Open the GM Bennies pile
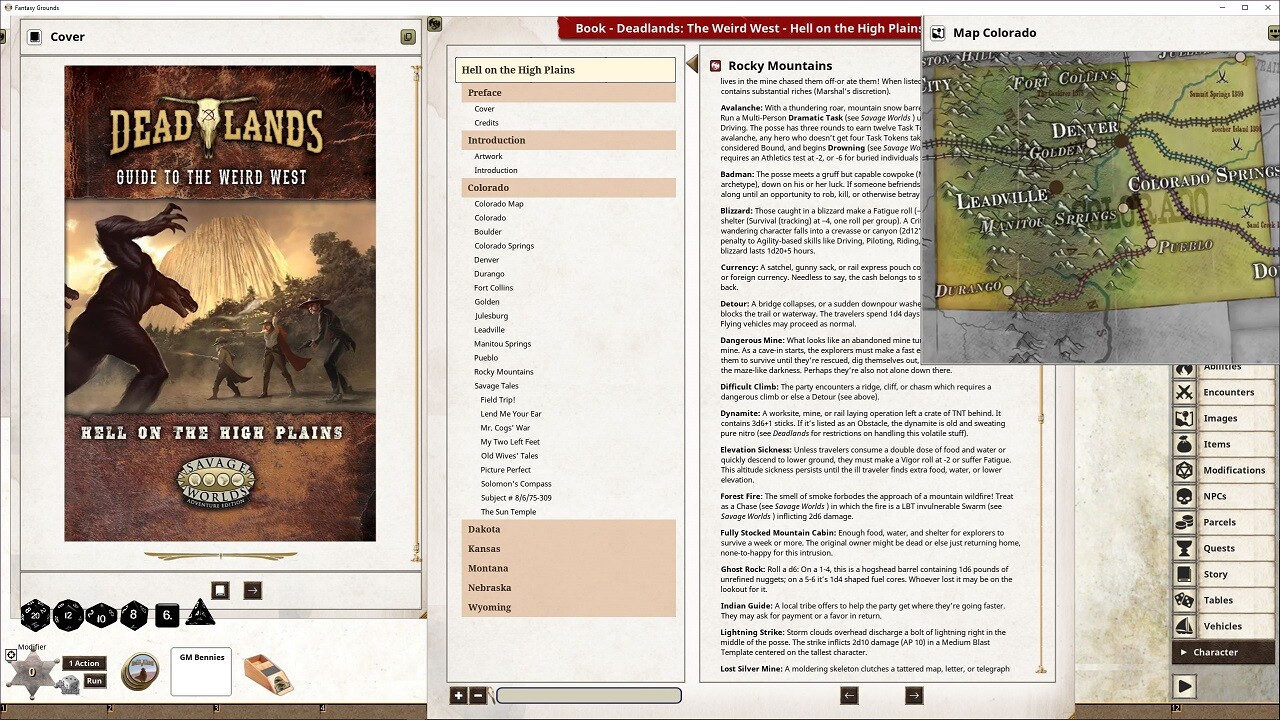Viewport: 1280px width, 720px height. click(200, 671)
